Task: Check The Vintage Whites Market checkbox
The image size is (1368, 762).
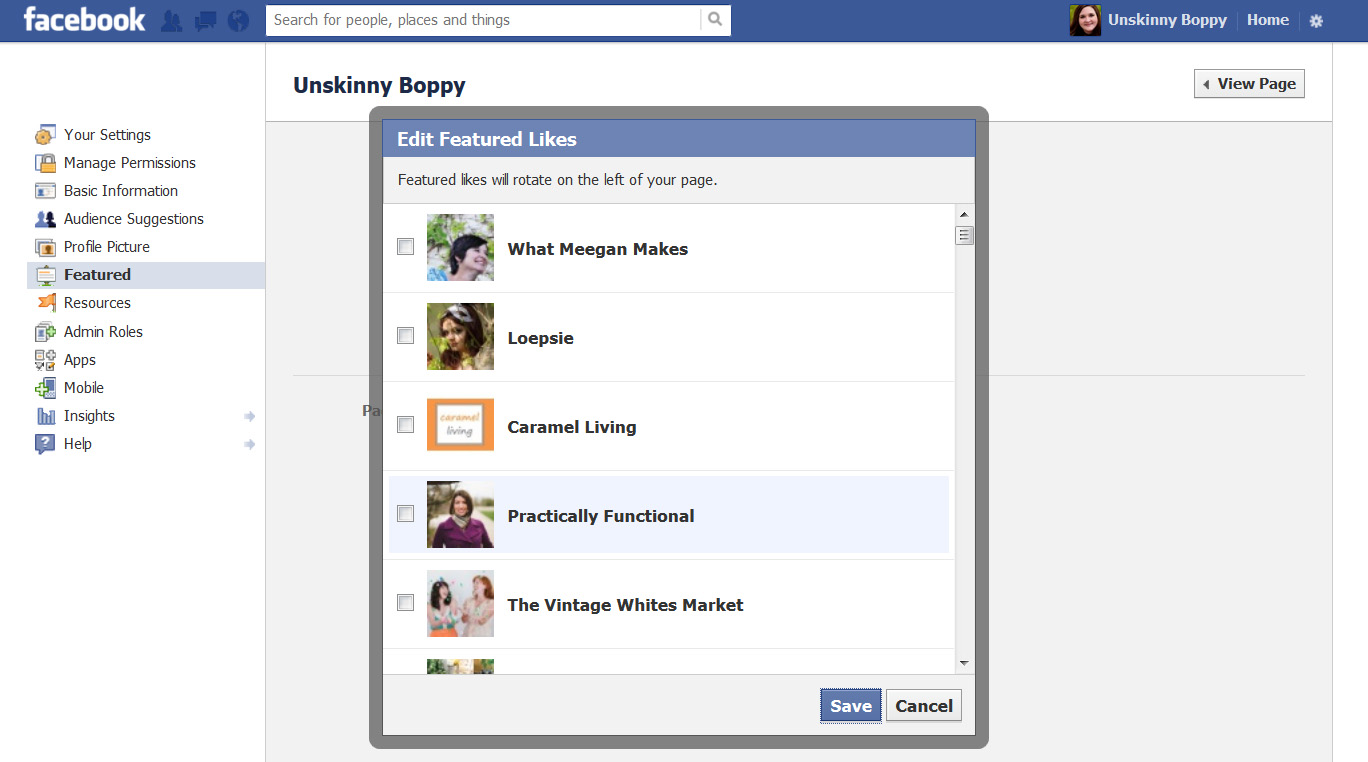Action: (405, 603)
